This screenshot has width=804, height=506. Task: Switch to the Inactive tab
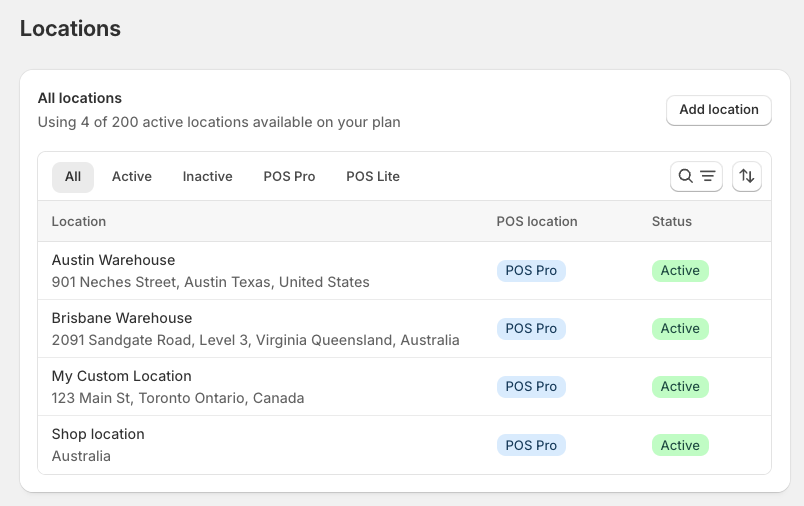tap(207, 177)
